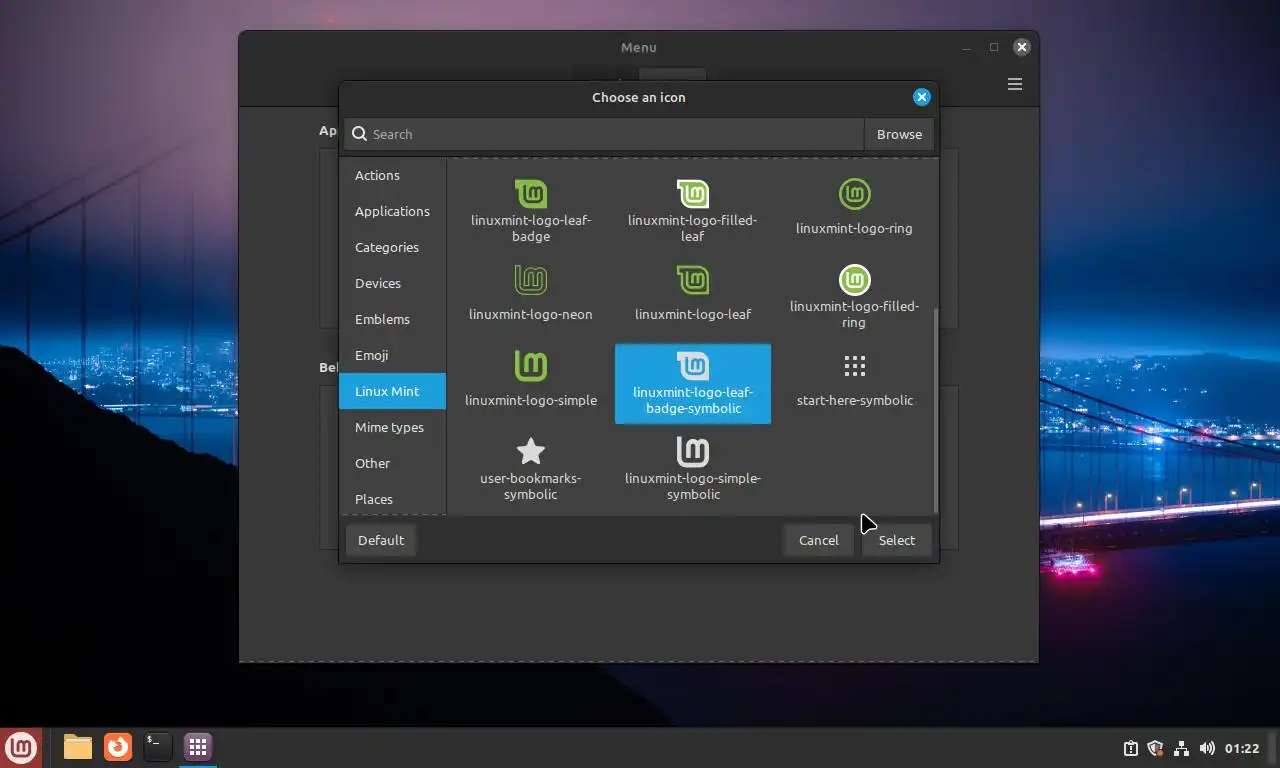Open the Actions icon category
The height and width of the screenshot is (768, 1280).
coord(392,175)
